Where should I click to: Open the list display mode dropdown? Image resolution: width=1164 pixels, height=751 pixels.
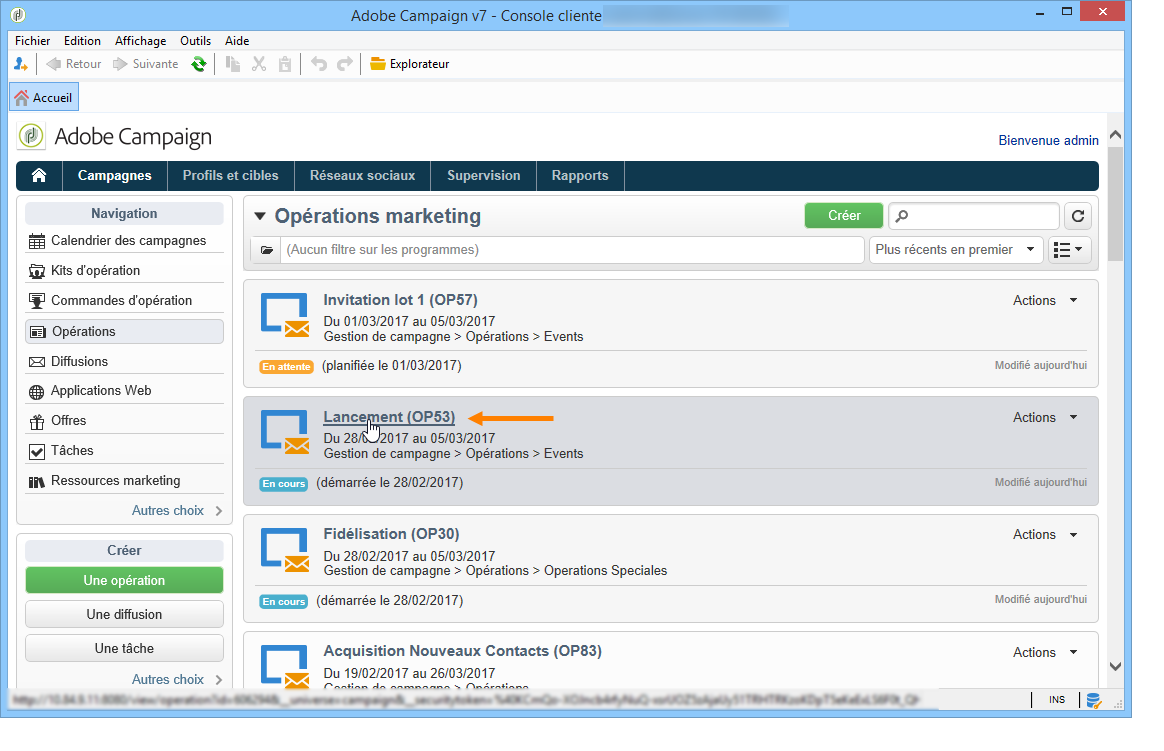(1070, 250)
